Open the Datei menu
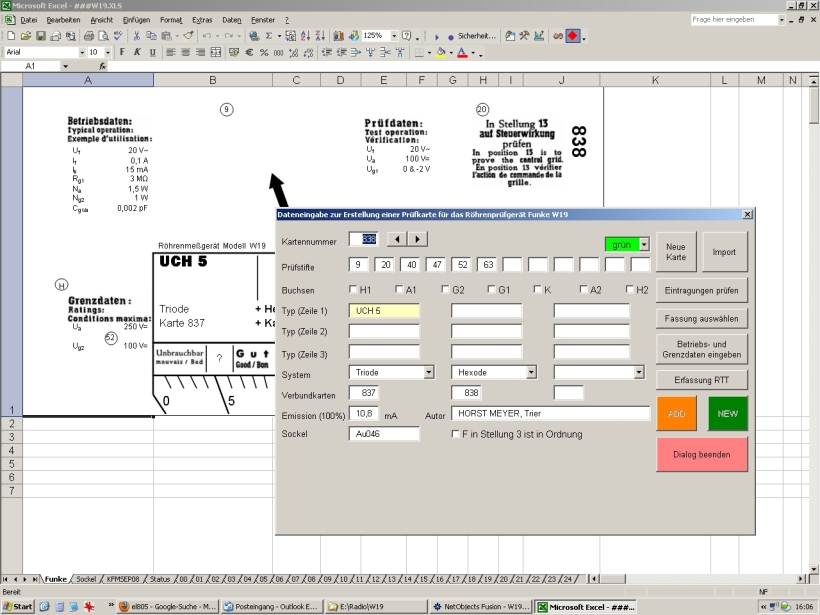The width and height of the screenshot is (820, 615). (x=29, y=20)
